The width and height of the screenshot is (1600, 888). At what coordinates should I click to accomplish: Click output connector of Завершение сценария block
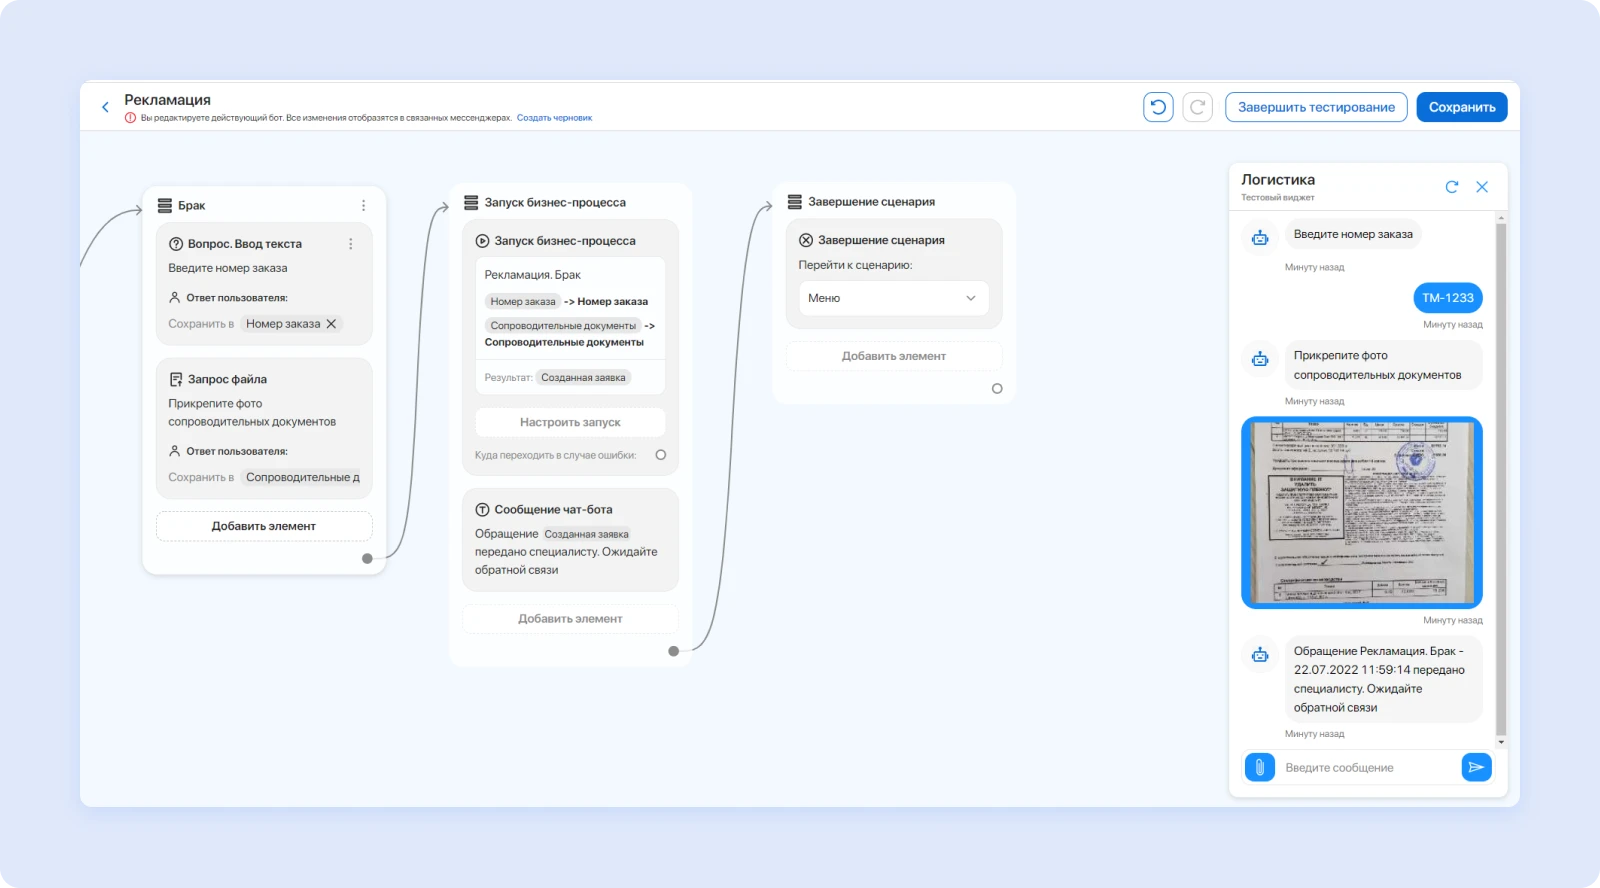[x=997, y=389]
